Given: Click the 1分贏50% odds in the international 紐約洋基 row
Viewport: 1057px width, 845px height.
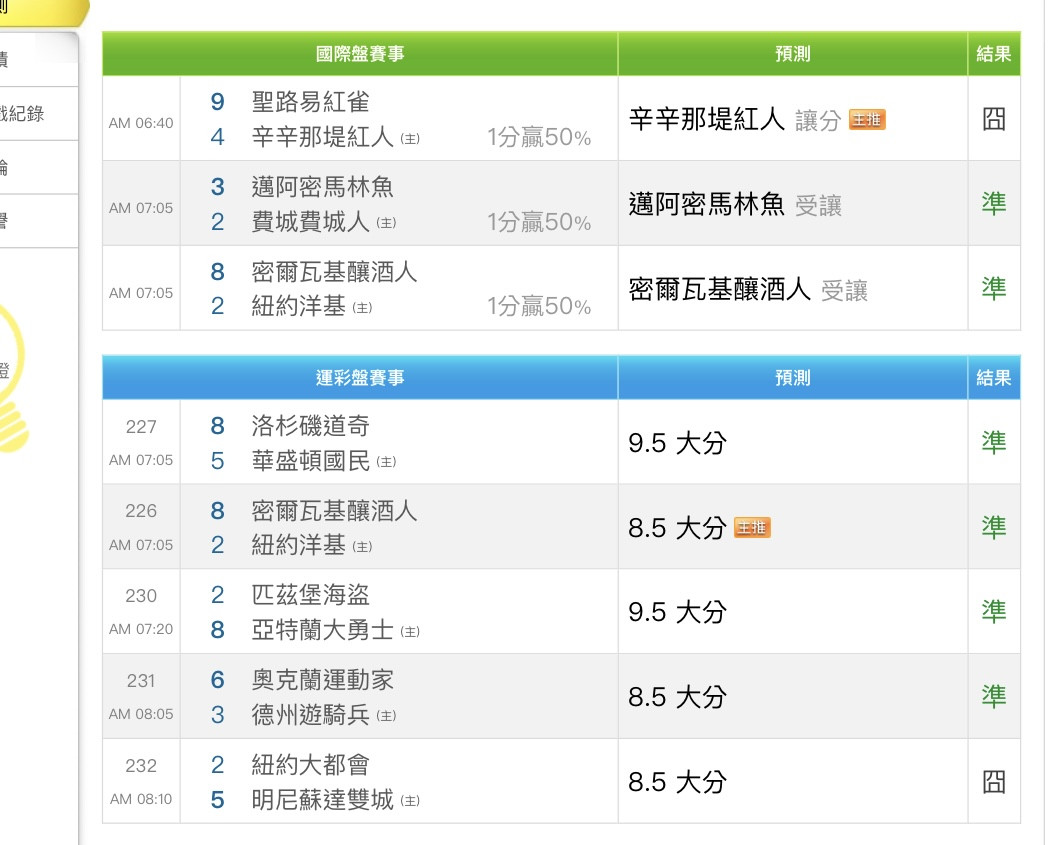Looking at the screenshot, I should [539, 307].
